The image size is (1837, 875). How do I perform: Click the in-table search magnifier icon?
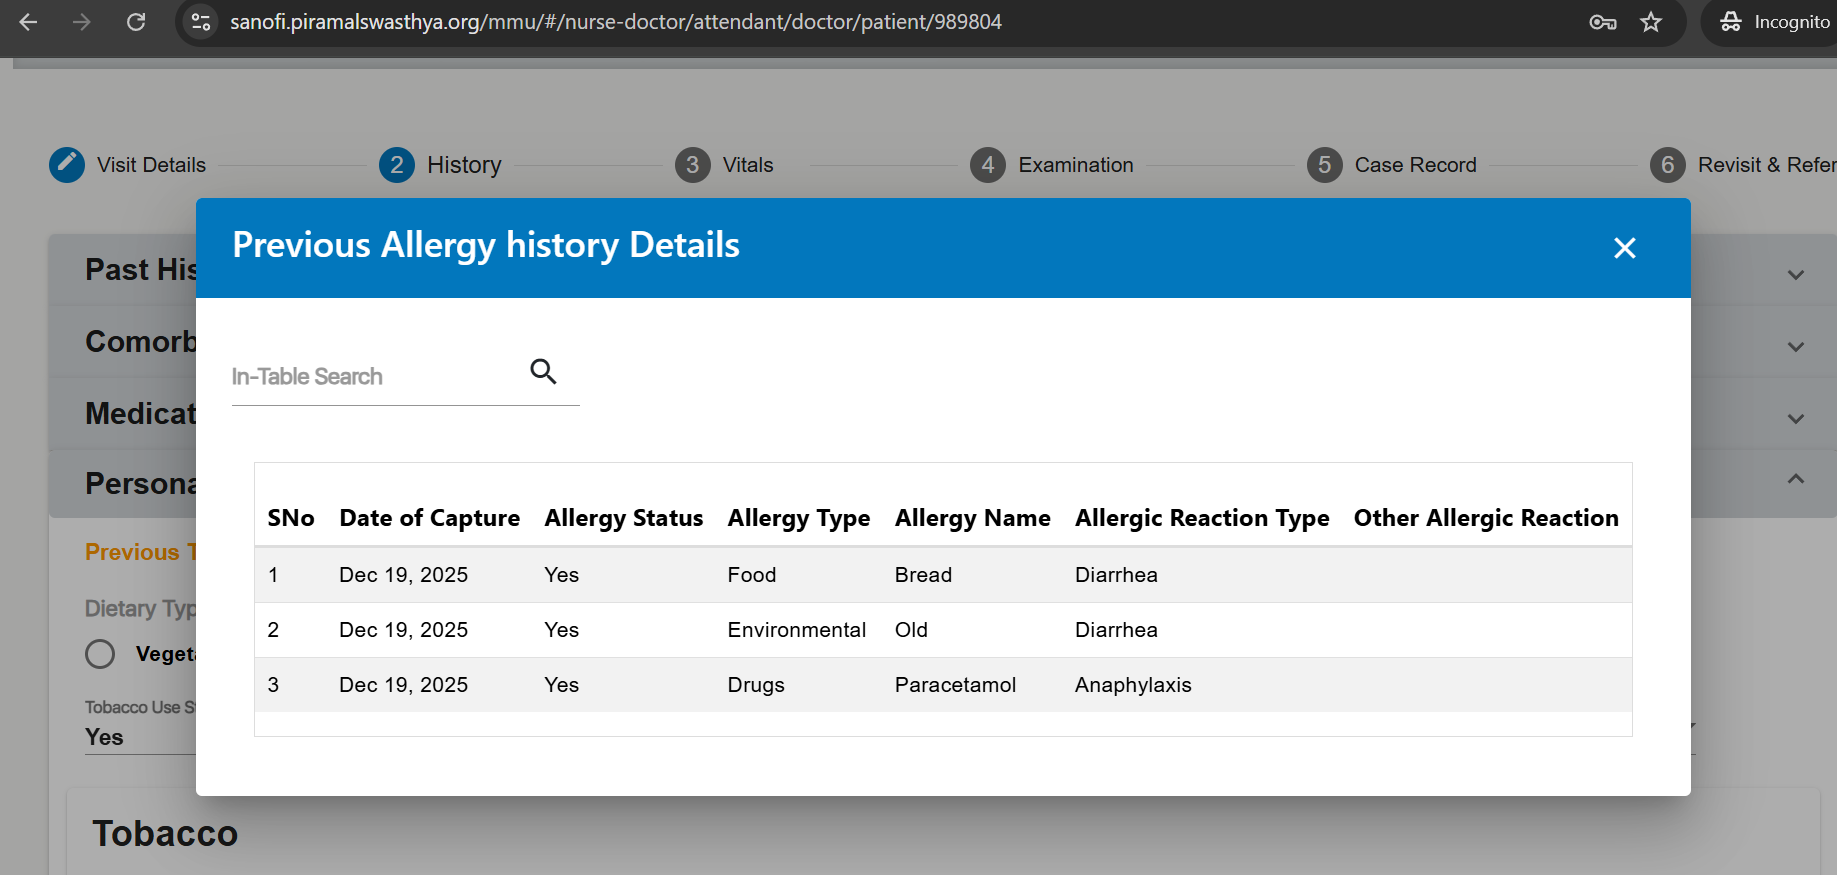pos(543,372)
